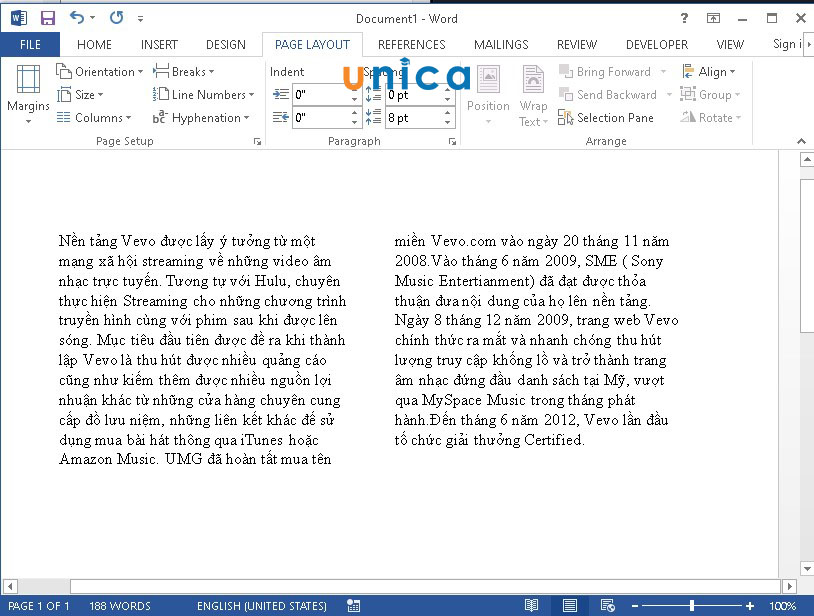
Task: Increase Spacing After with up spinner
Action: point(448,113)
